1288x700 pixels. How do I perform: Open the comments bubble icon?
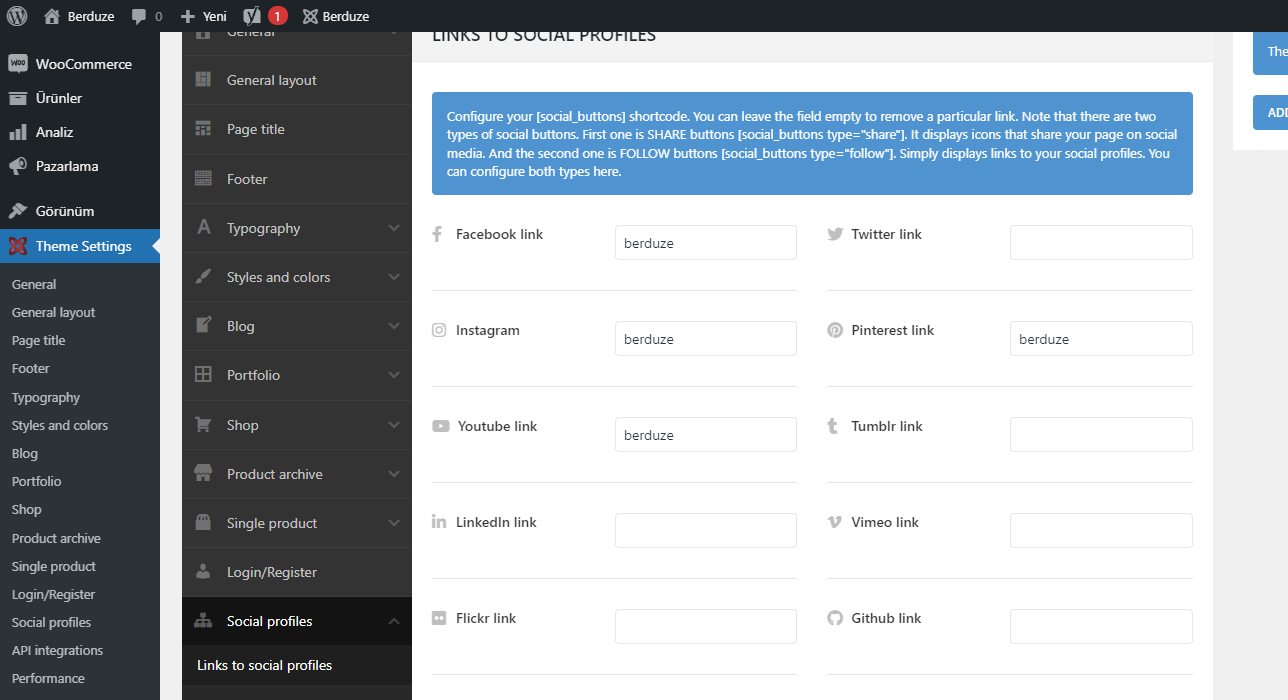(x=139, y=16)
